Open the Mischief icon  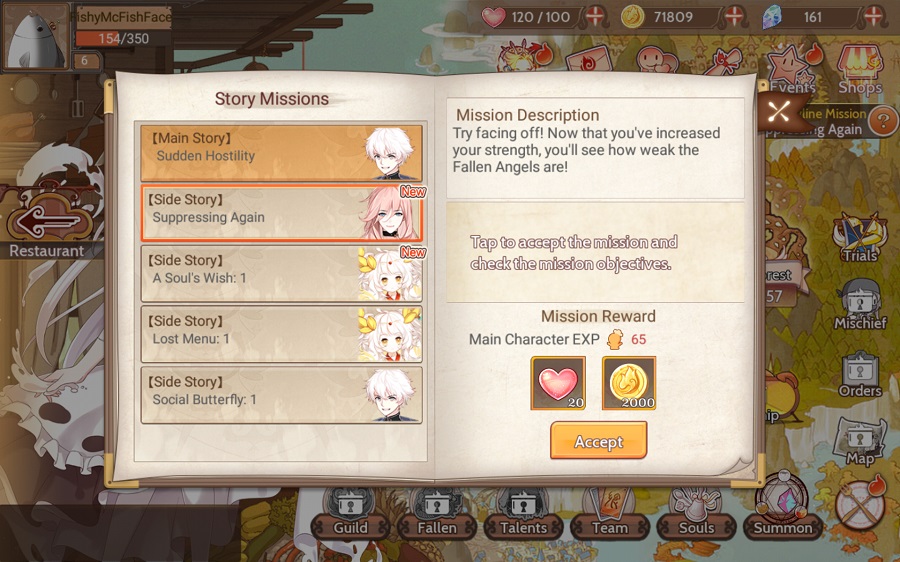[x=859, y=305]
